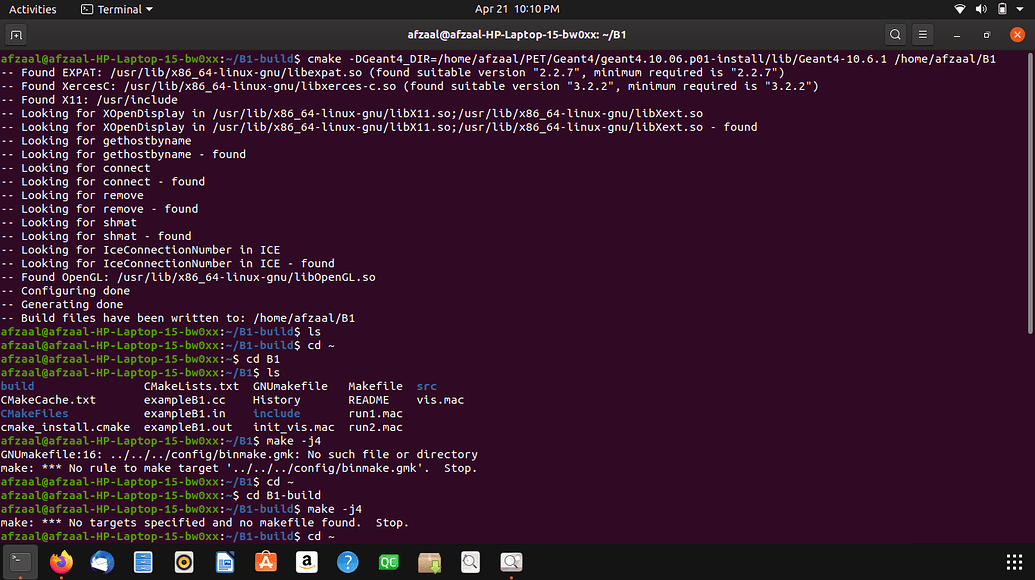This screenshot has width=1035, height=580.
Task: Open the Amazon launcher
Action: pyautogui.click(x=307, y=563)
